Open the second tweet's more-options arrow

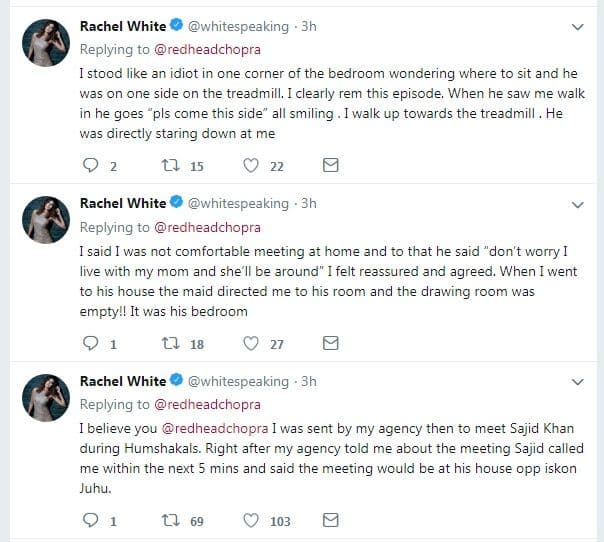[576, 204]
